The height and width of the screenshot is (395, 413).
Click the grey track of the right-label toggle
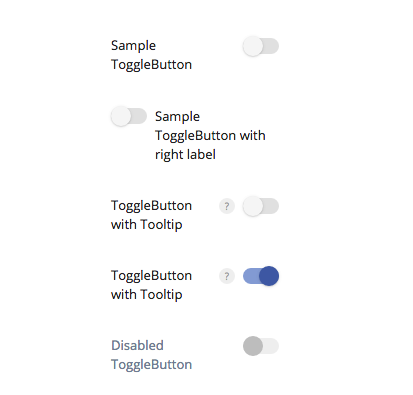(139, 116)
